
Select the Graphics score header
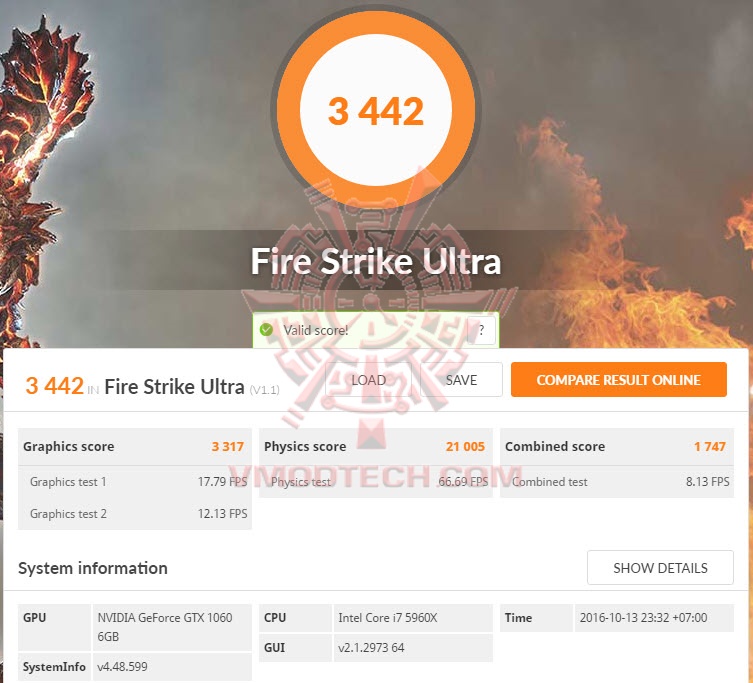(x=135, y=447)
